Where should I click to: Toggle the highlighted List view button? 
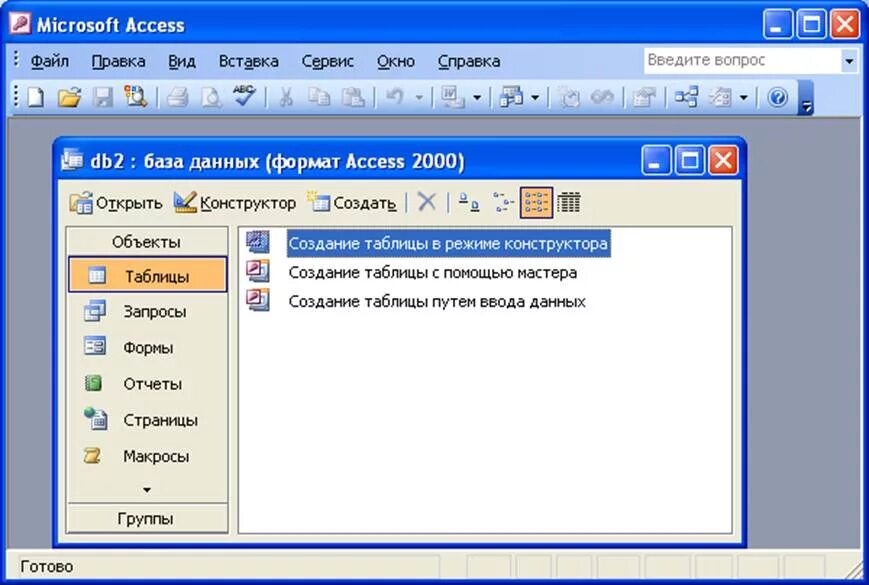click(x=536, y=203)
